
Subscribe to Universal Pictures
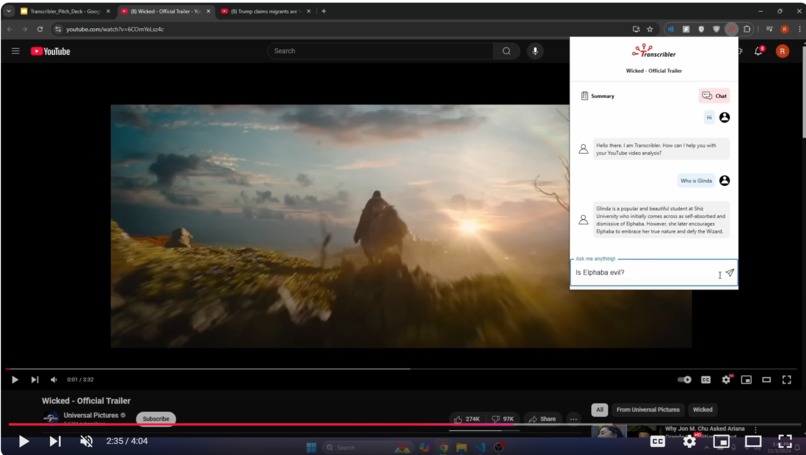pyautogui.click(x=156, y=419)
